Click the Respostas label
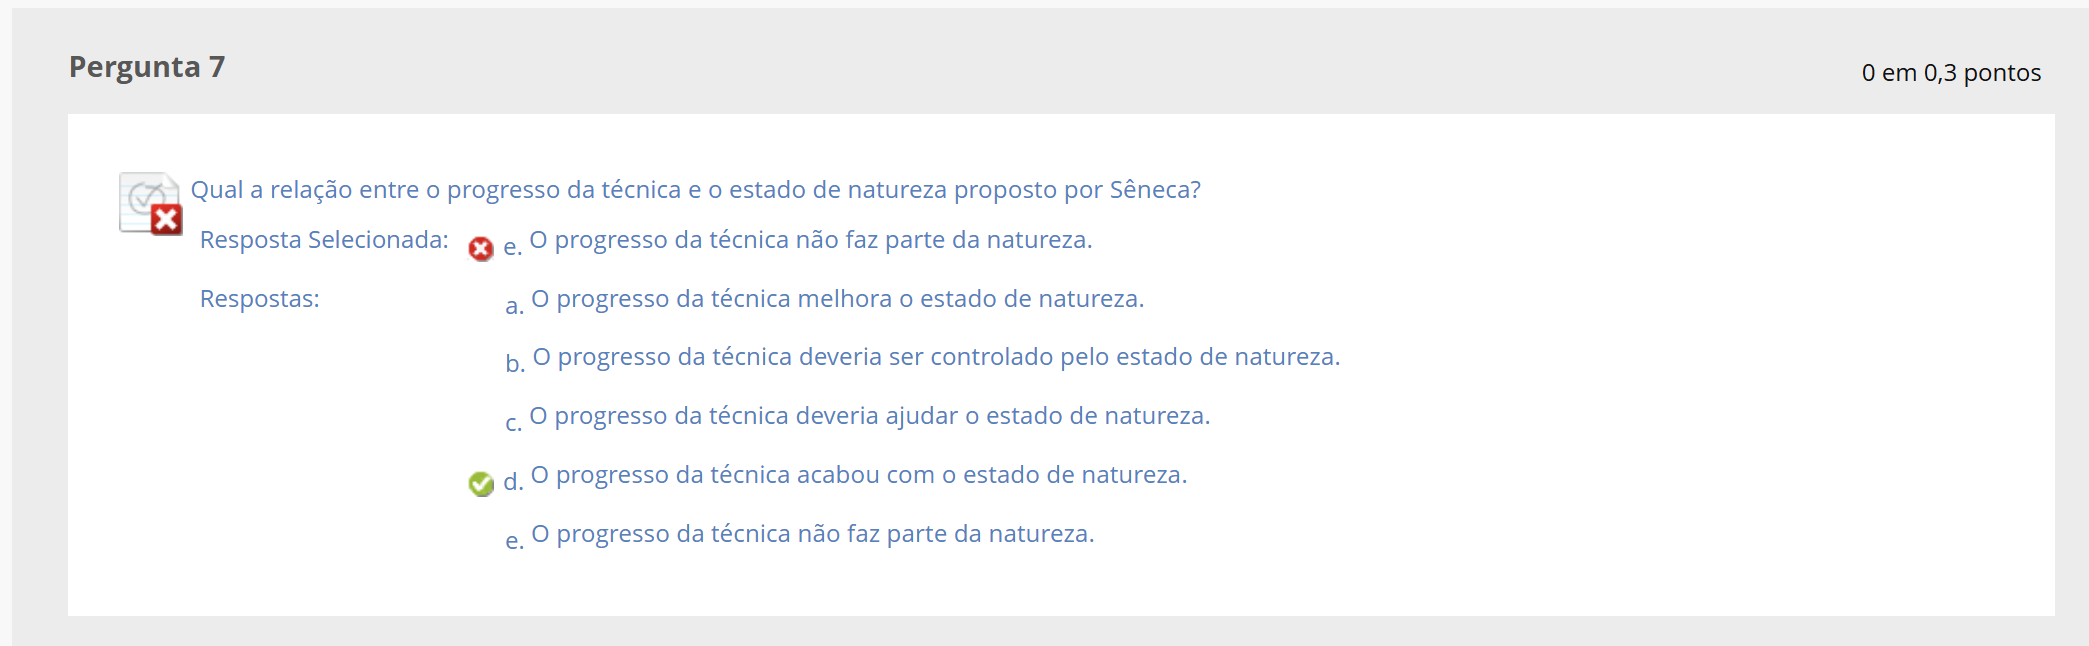The height and width of the screenshot is (646, 2089). pyautogui.click(x=260, y=299)
